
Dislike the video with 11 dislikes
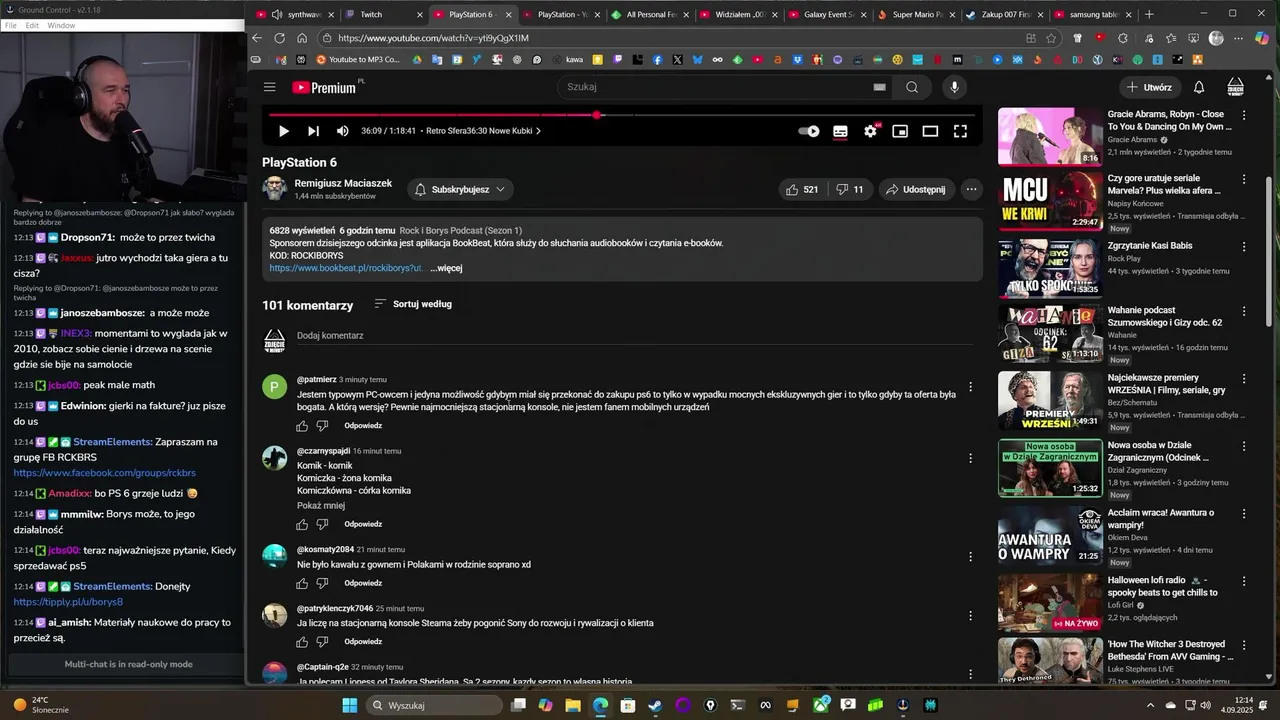[850, 189]
